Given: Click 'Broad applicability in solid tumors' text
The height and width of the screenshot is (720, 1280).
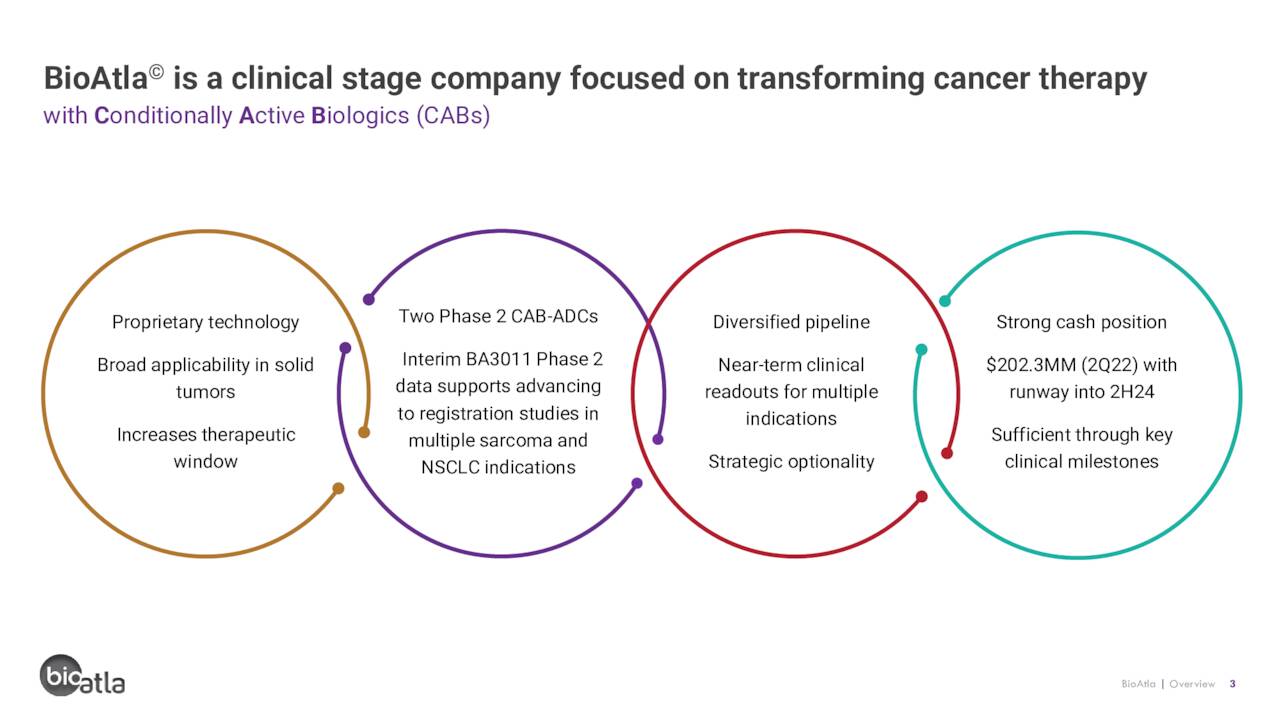Looking at the screenshot, I should 205,378.
